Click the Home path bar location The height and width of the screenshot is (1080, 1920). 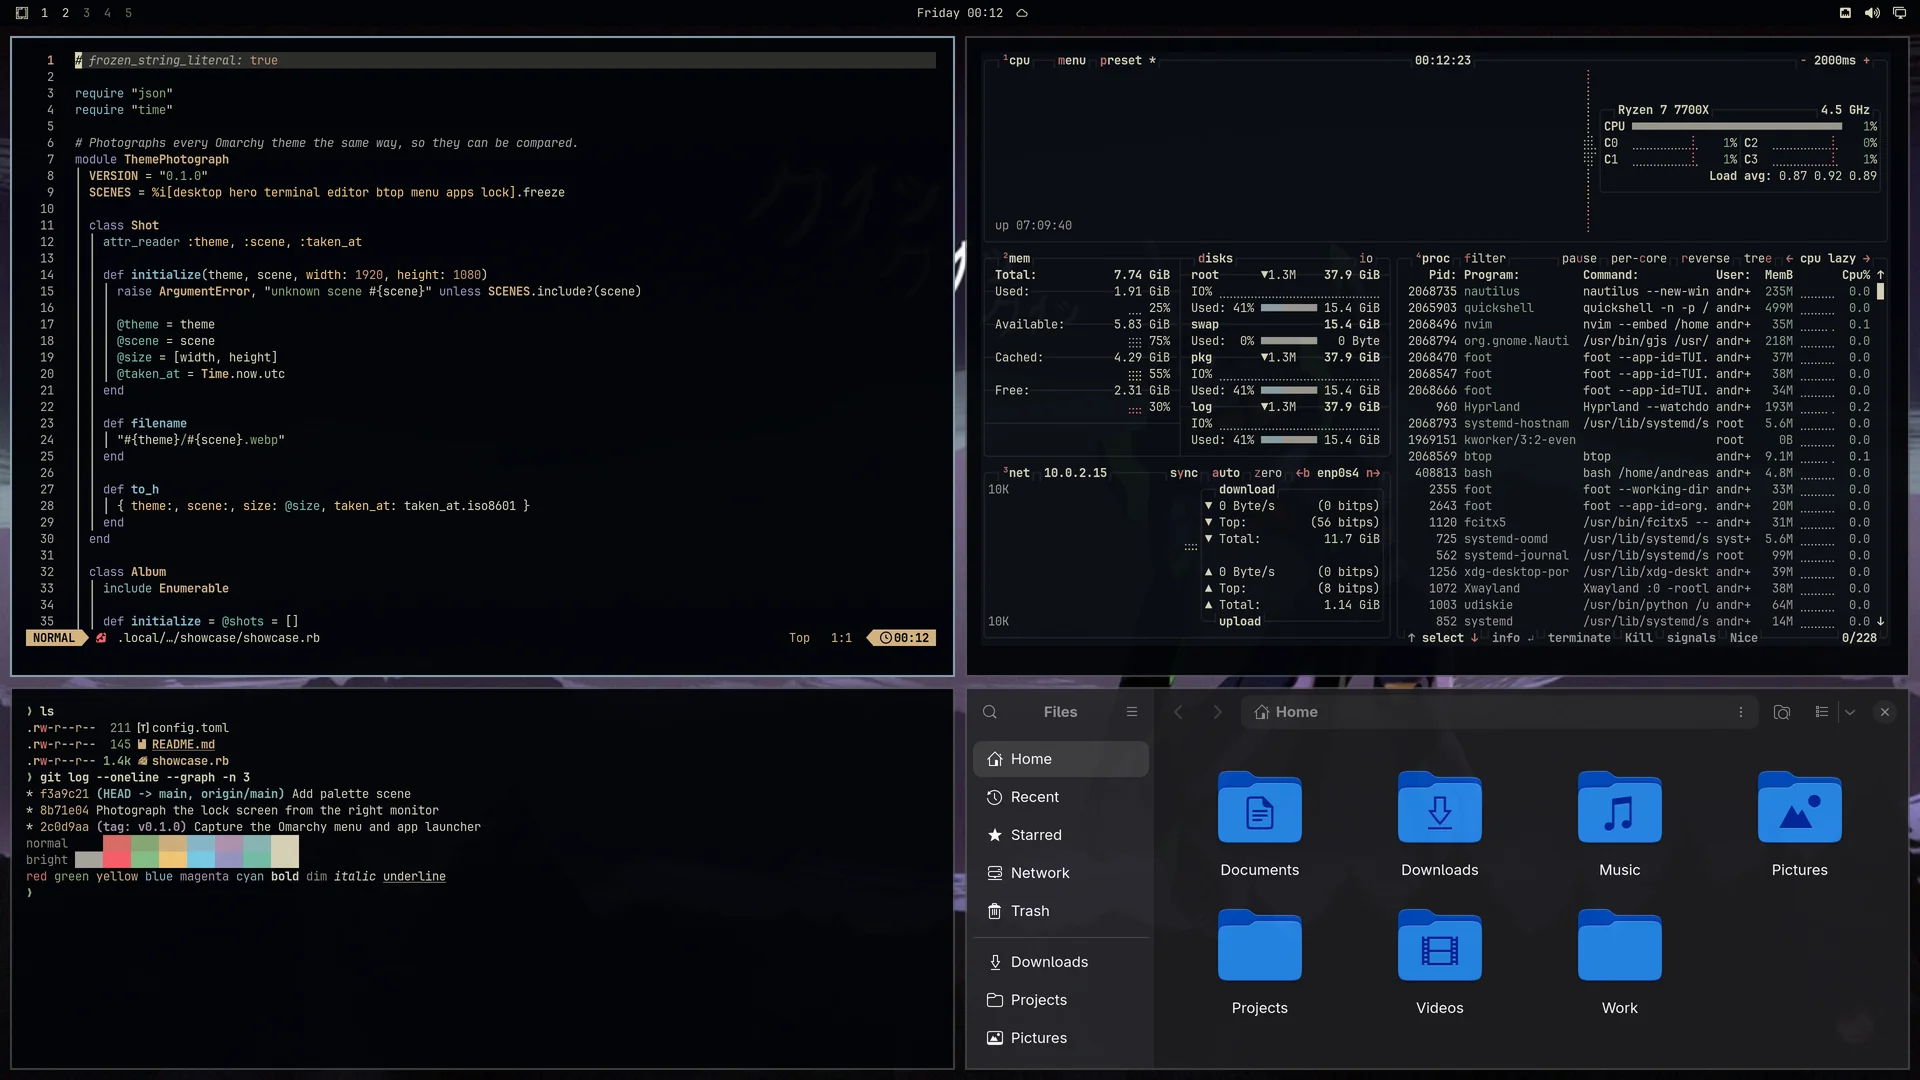[x=1286, y=712]
